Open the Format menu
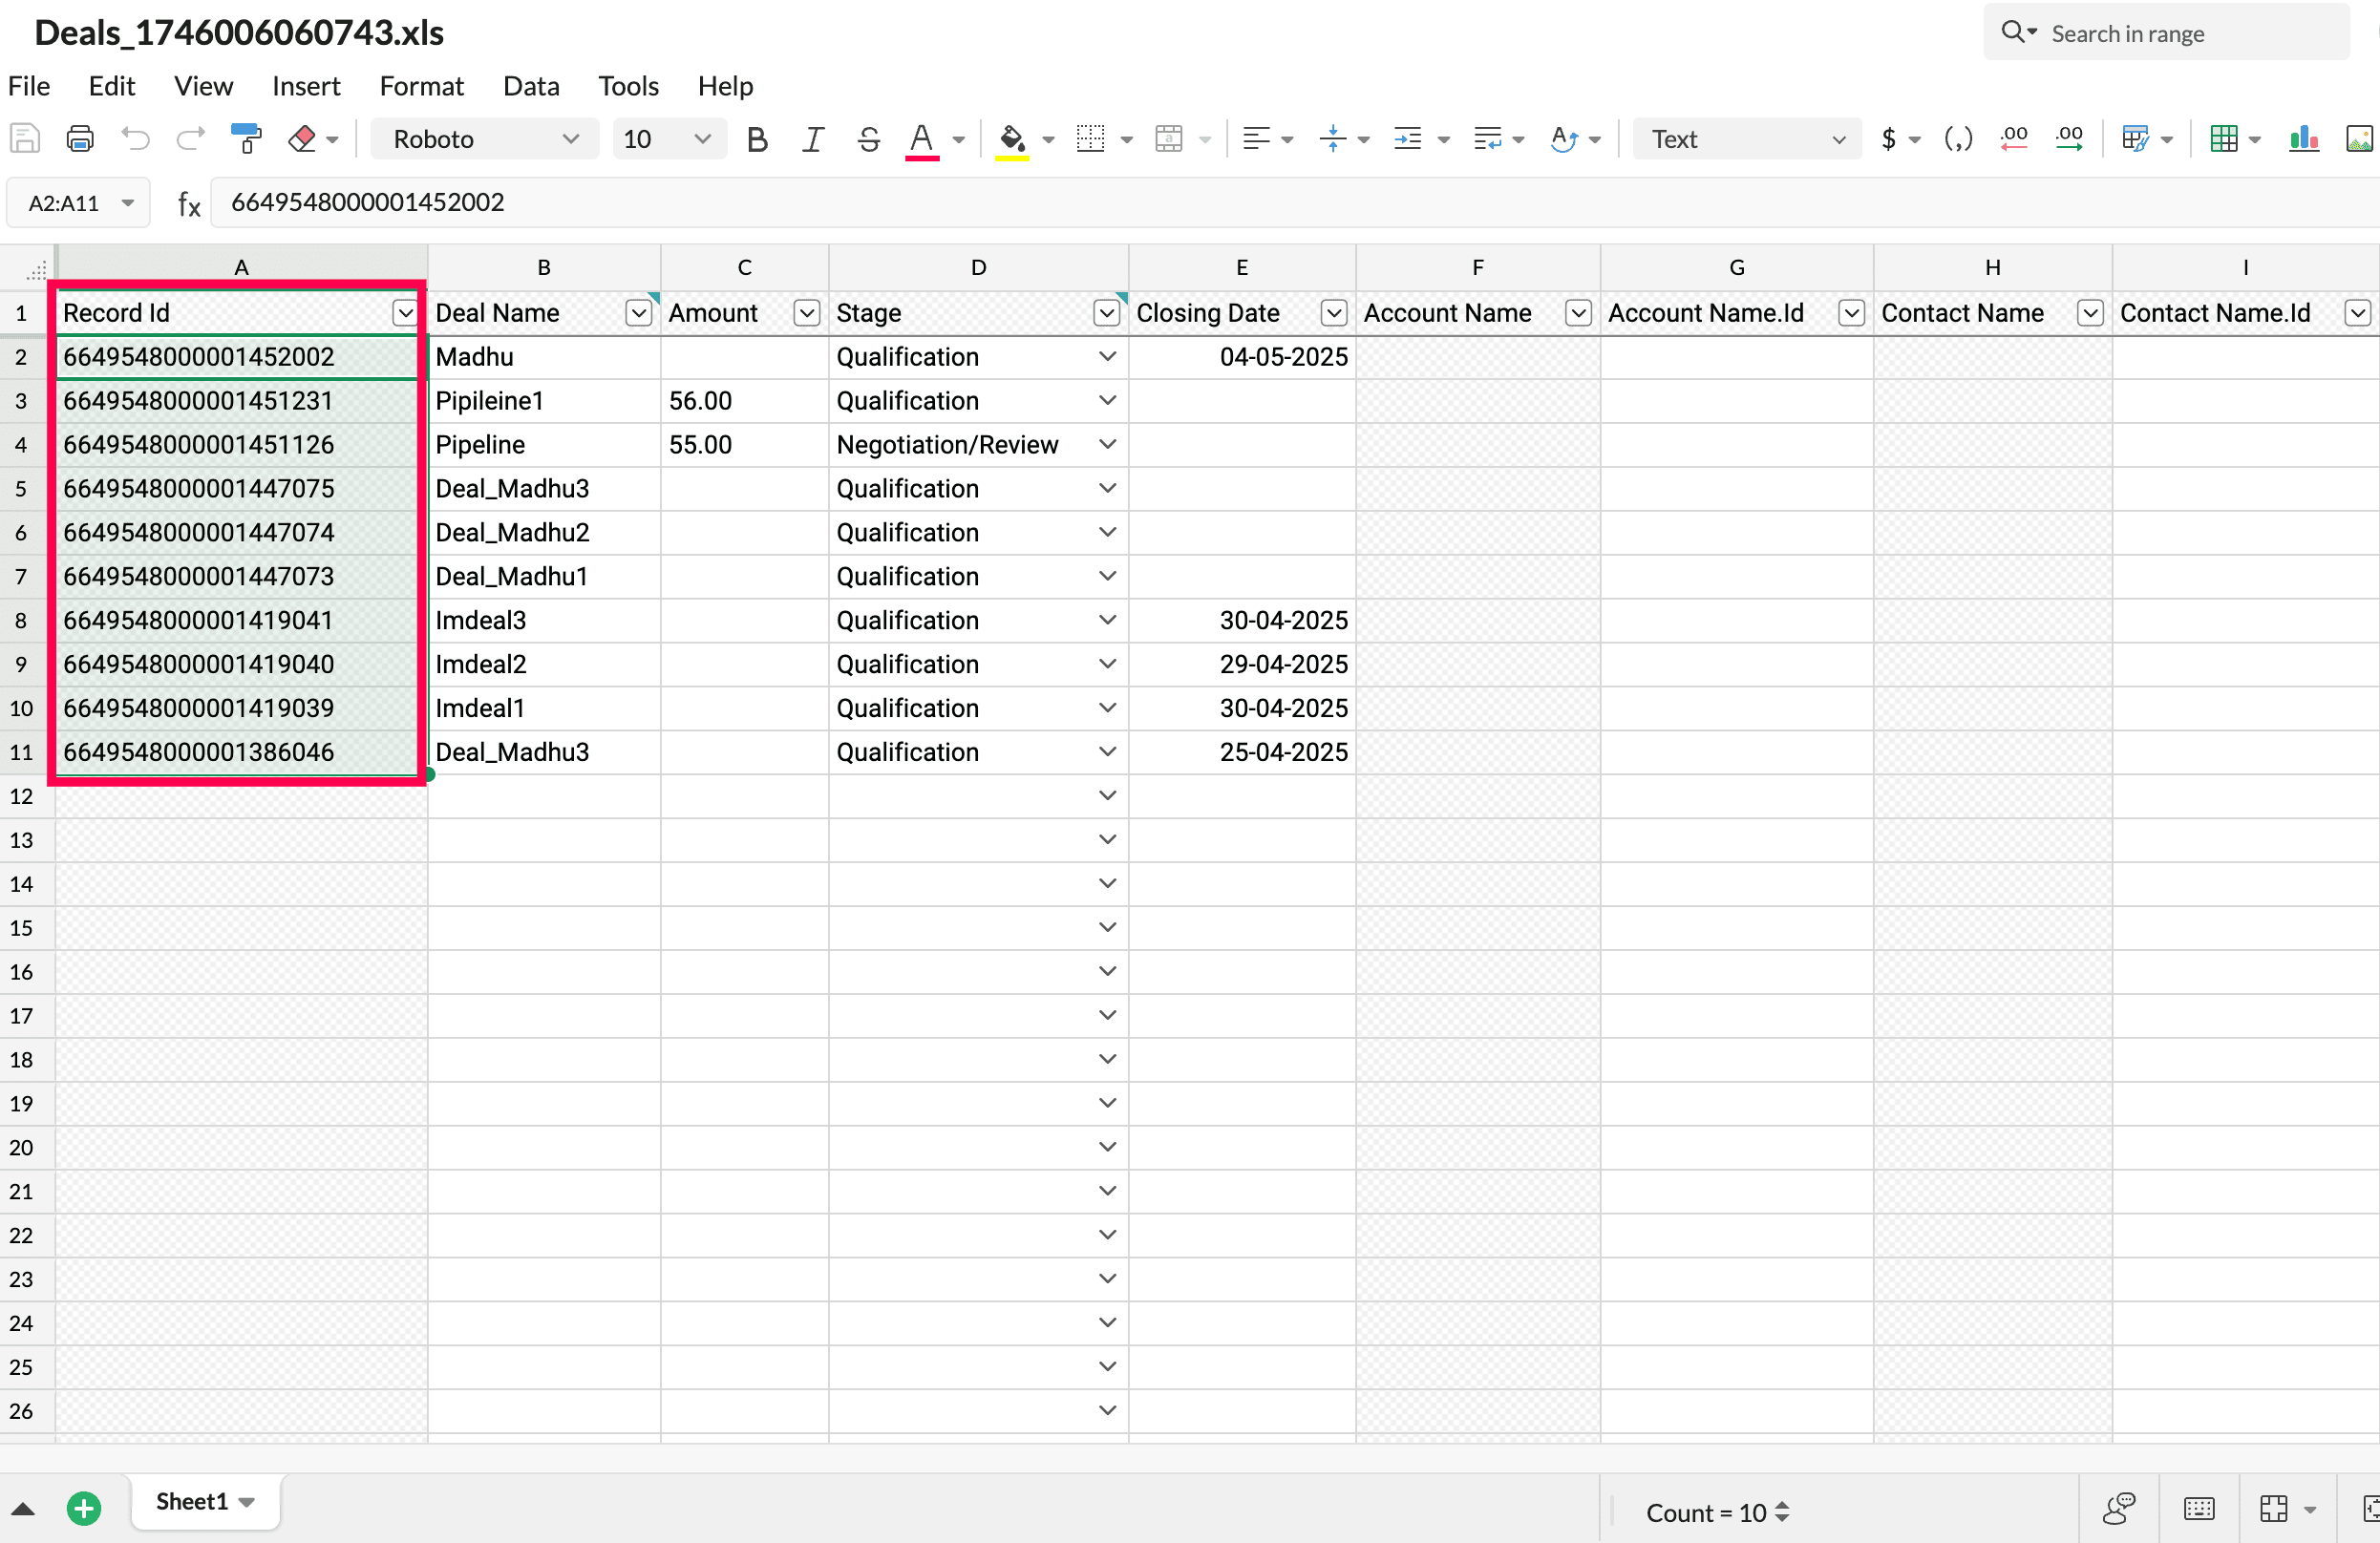This screenshot has width=2380, height=1543. (421, 86)
